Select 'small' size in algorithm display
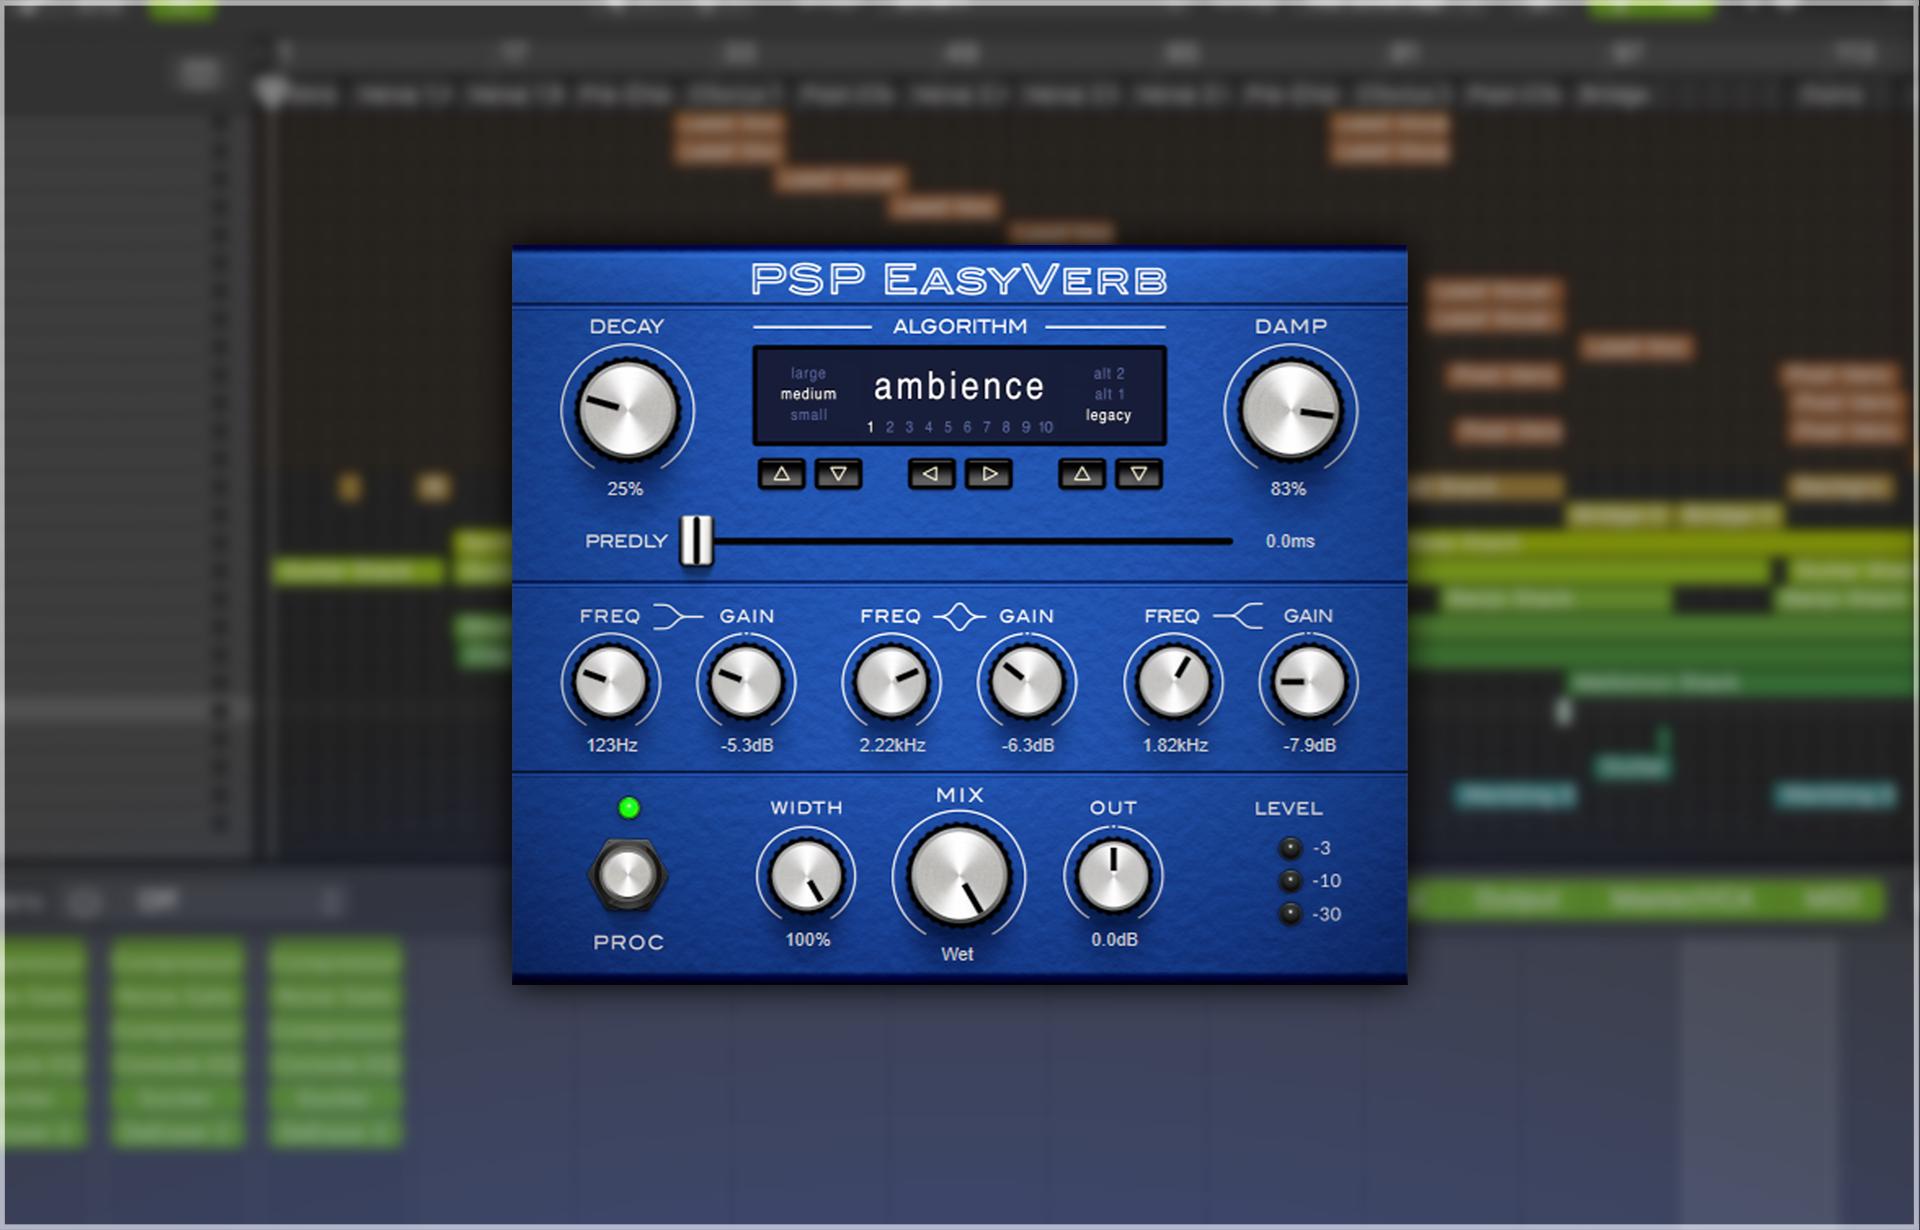This screenshot has height=1230, width=1920. pyautogui.click(x=808, y=415)
